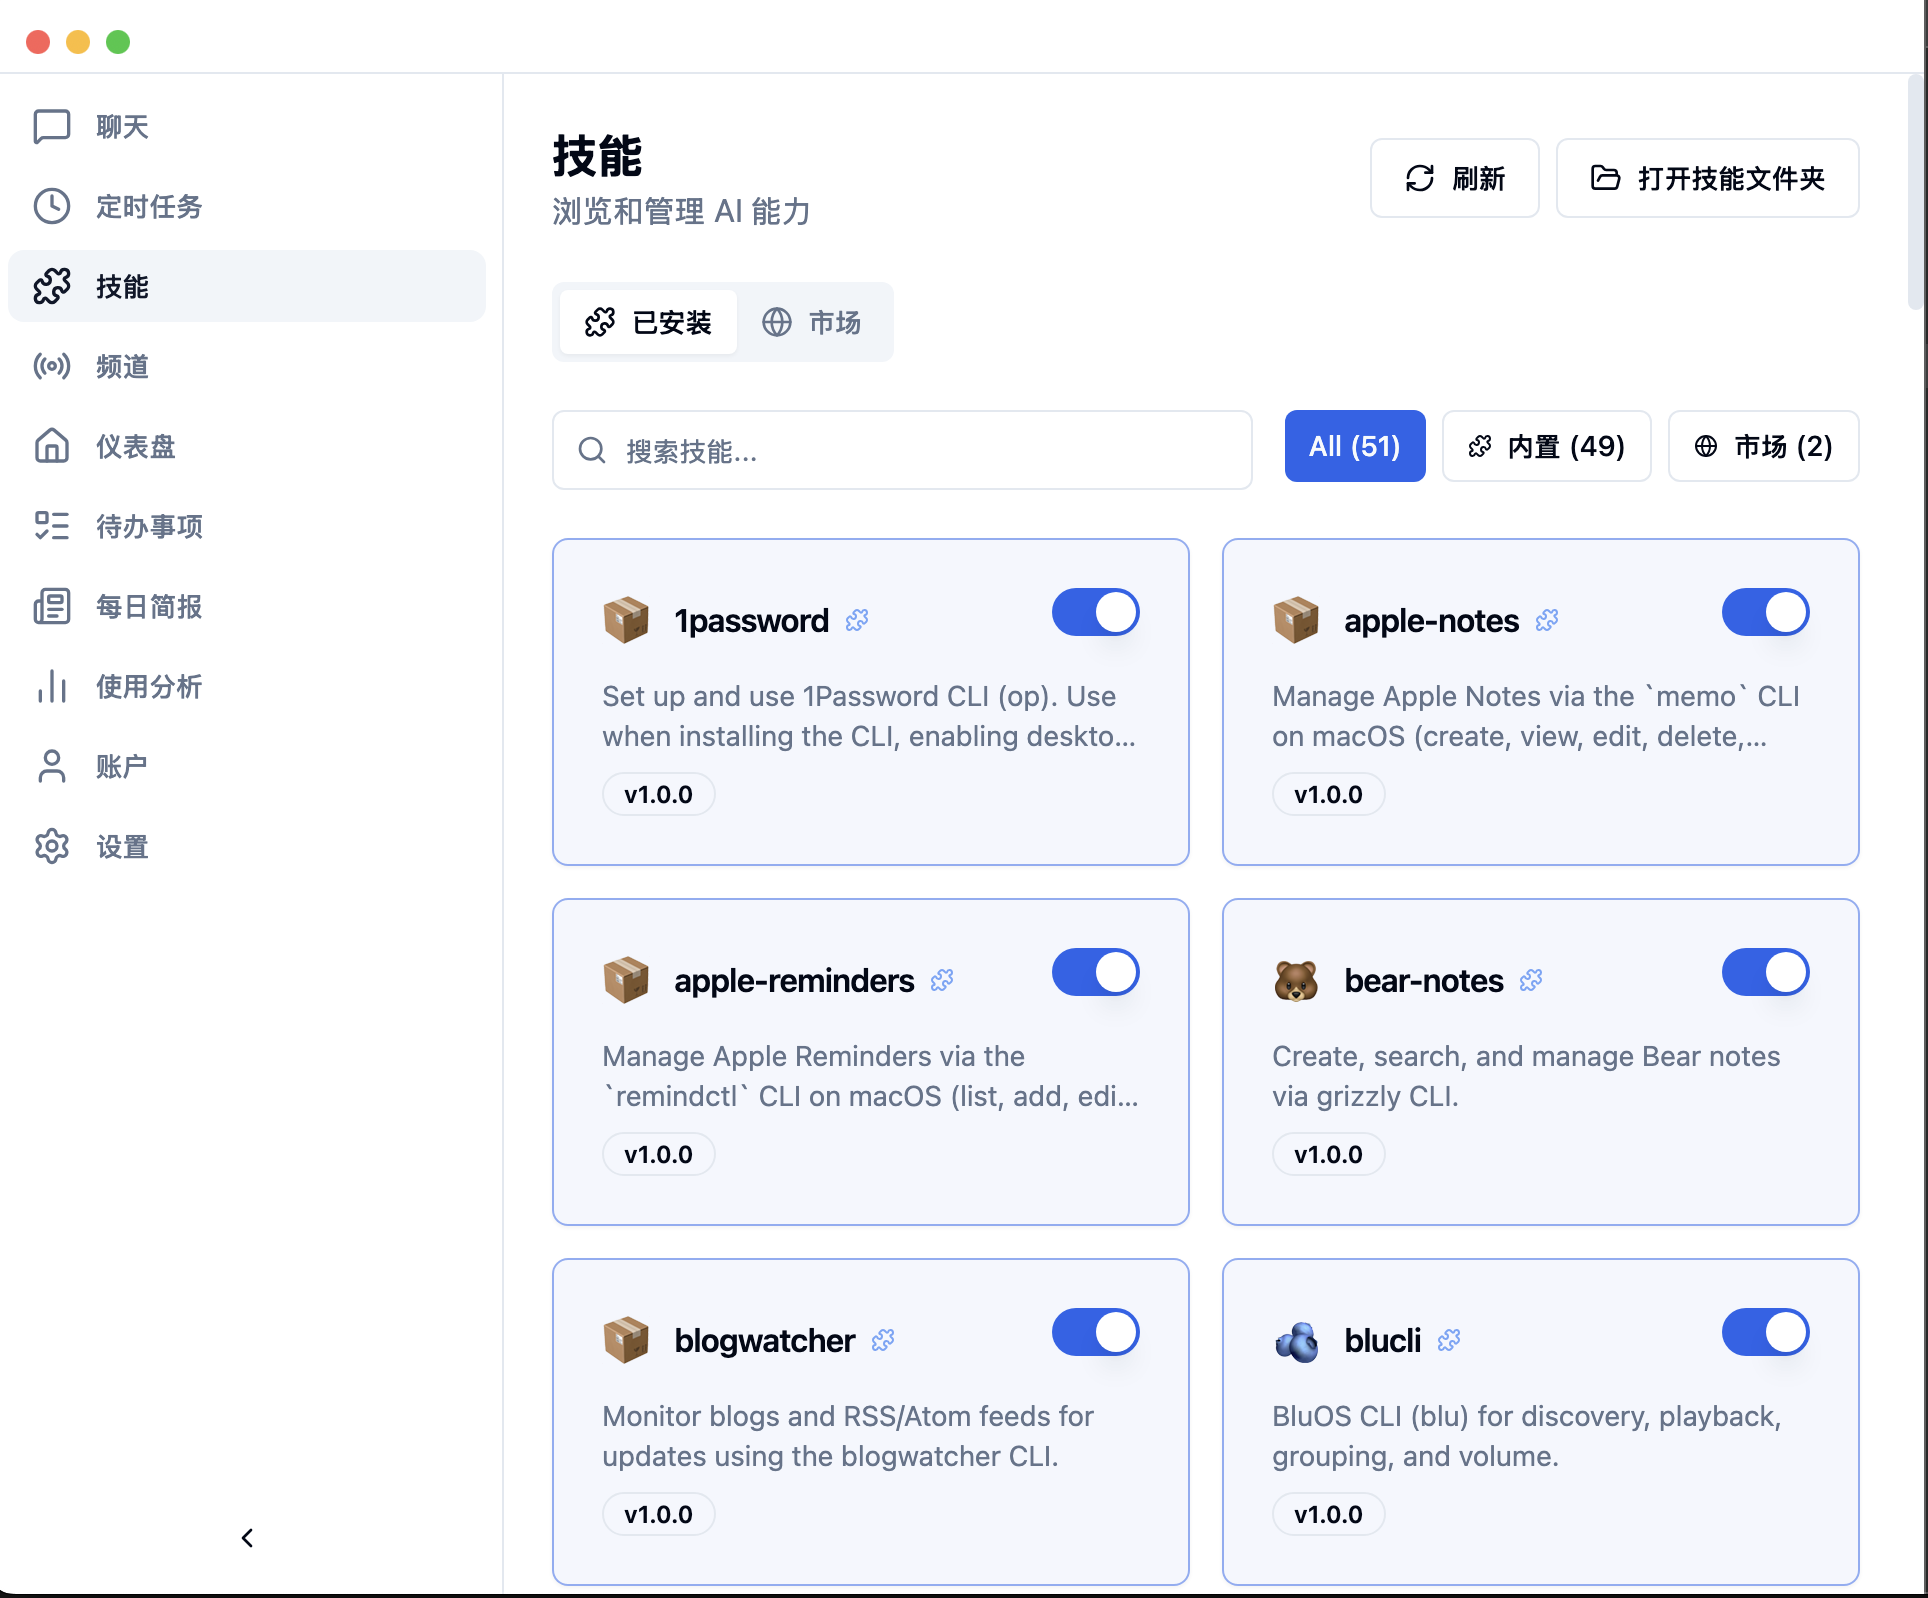The width and height of the screenshot is (1928, 1598).
Task: Open 定时任务 in the sidebar
Action: point(148,207)
